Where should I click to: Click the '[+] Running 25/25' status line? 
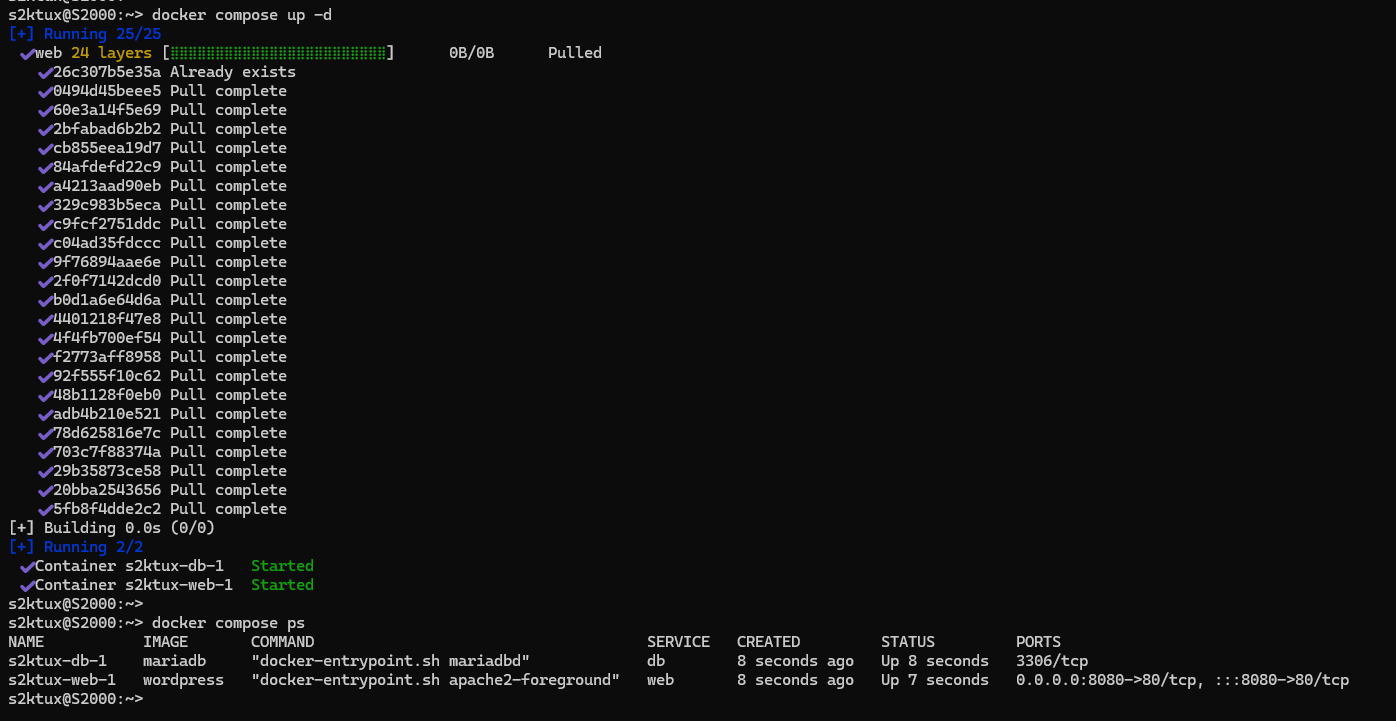click(85, 34)
